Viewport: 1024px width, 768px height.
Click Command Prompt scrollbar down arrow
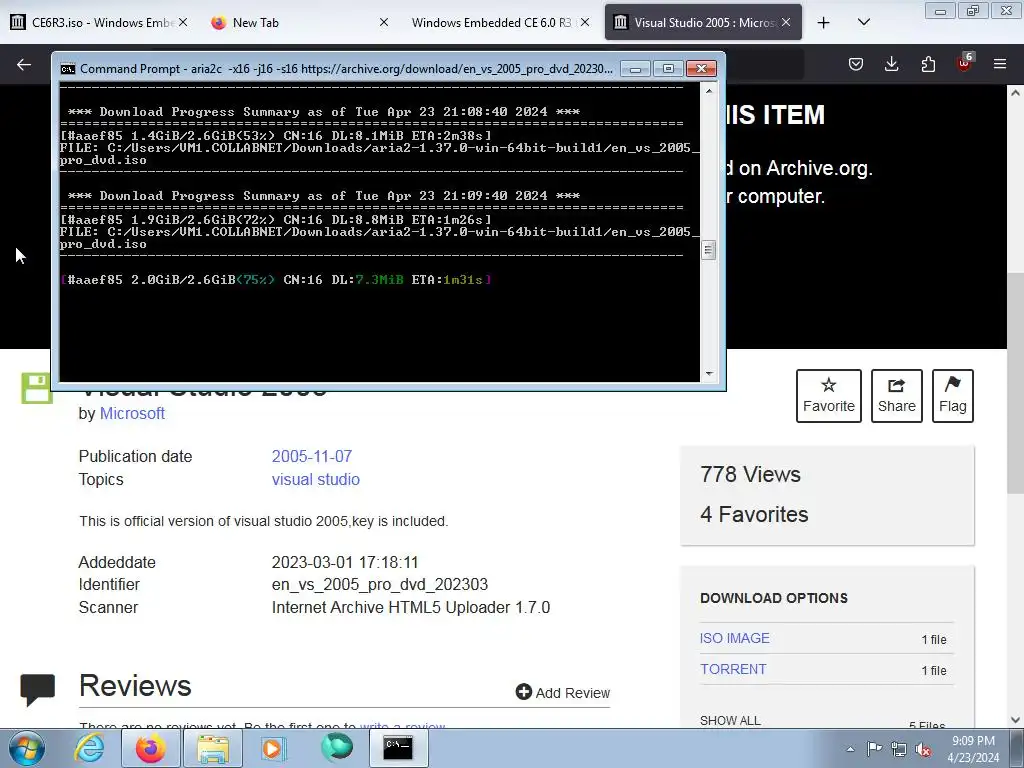coord(709,374)
